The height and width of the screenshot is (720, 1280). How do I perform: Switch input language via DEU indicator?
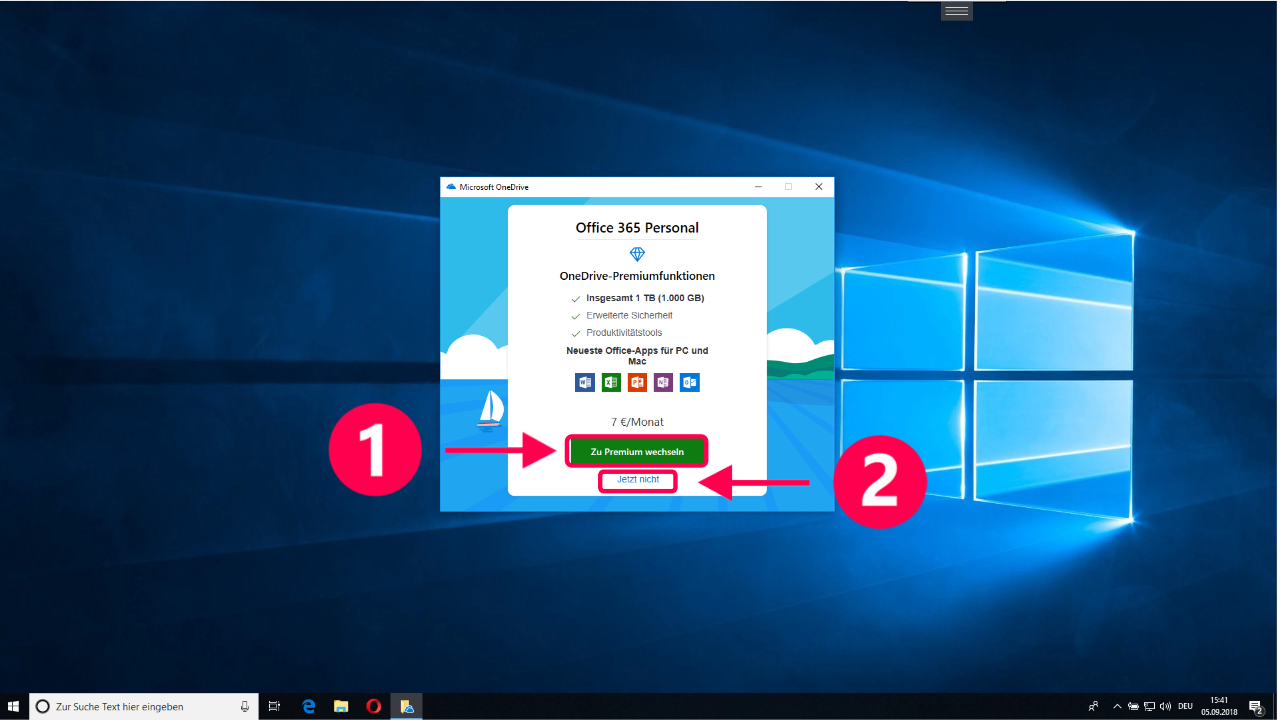tap(1185, 707)
